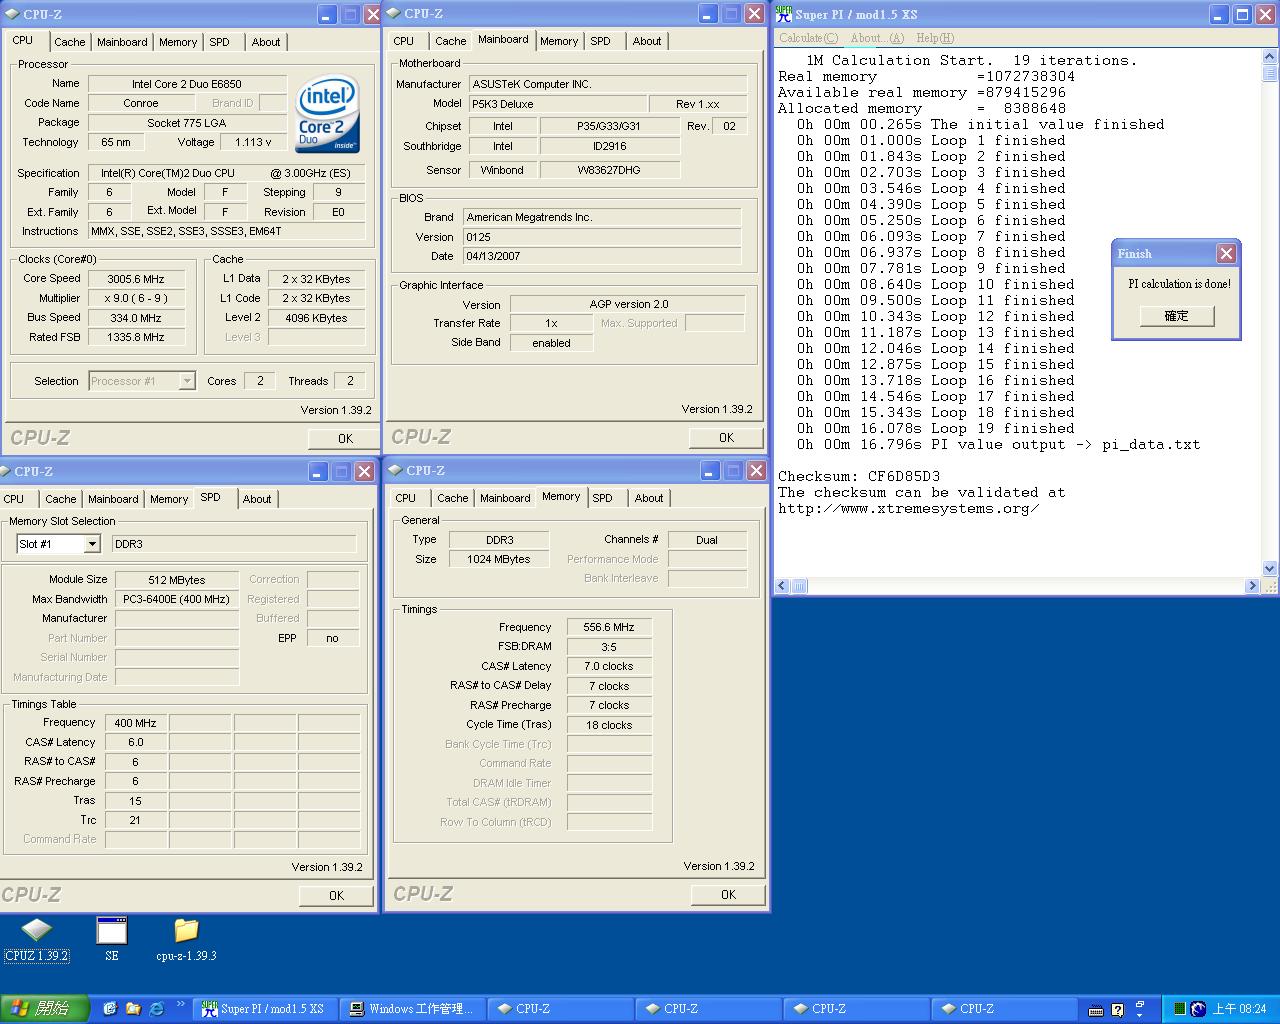Switch to Windows Task Manager in the taskbar

[412, 1009]
